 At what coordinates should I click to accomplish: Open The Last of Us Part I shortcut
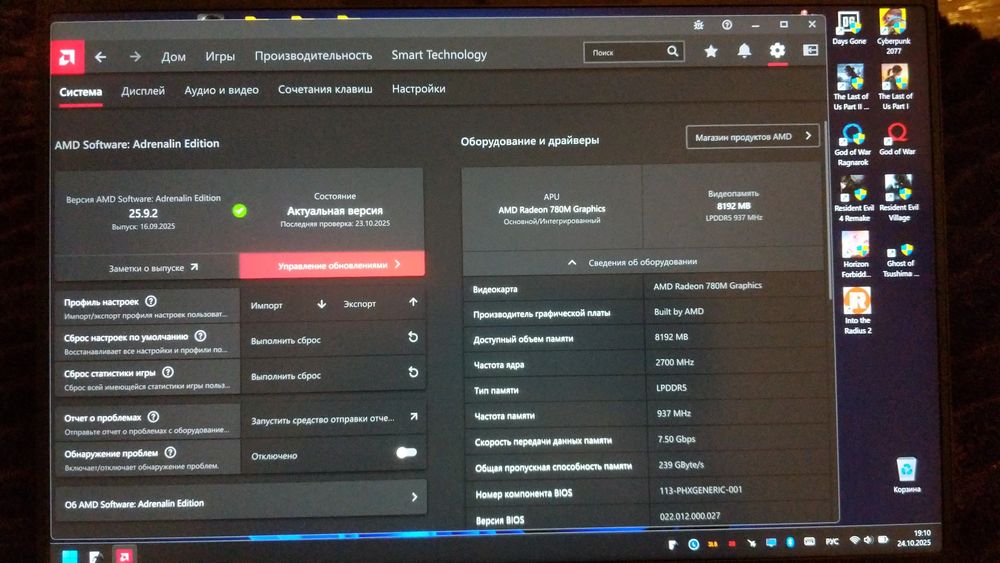895,87
